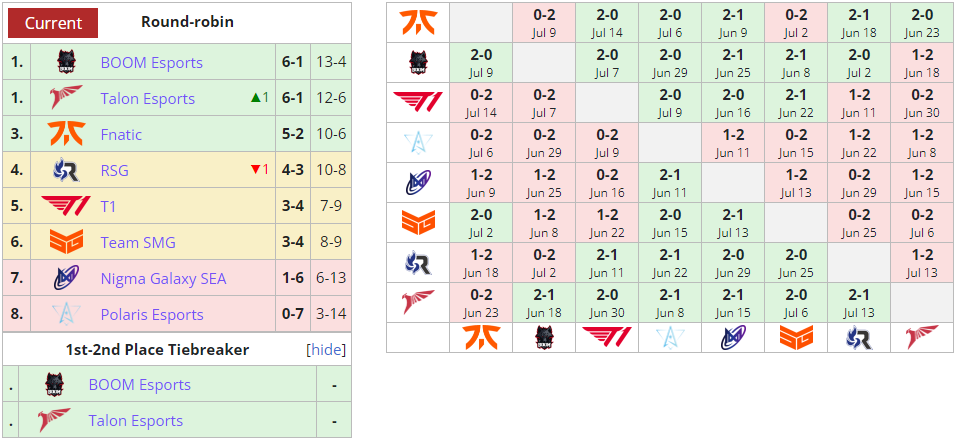Click Talon Esports logo in tiebreaker section
Image resolution: width=957 pixels, height=441 pixels.
click(55, 421)
